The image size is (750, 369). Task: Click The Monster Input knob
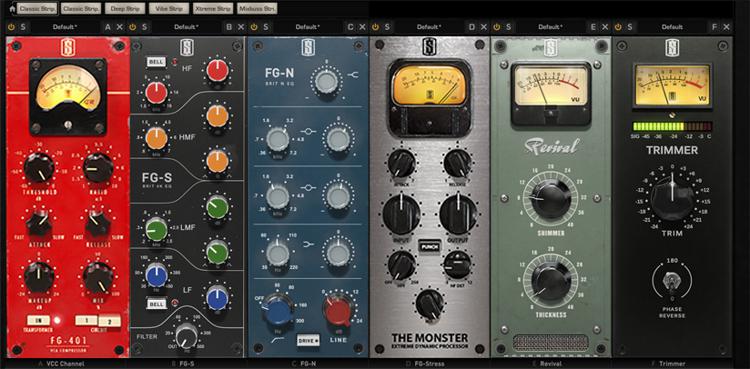(x=402, y=214)
